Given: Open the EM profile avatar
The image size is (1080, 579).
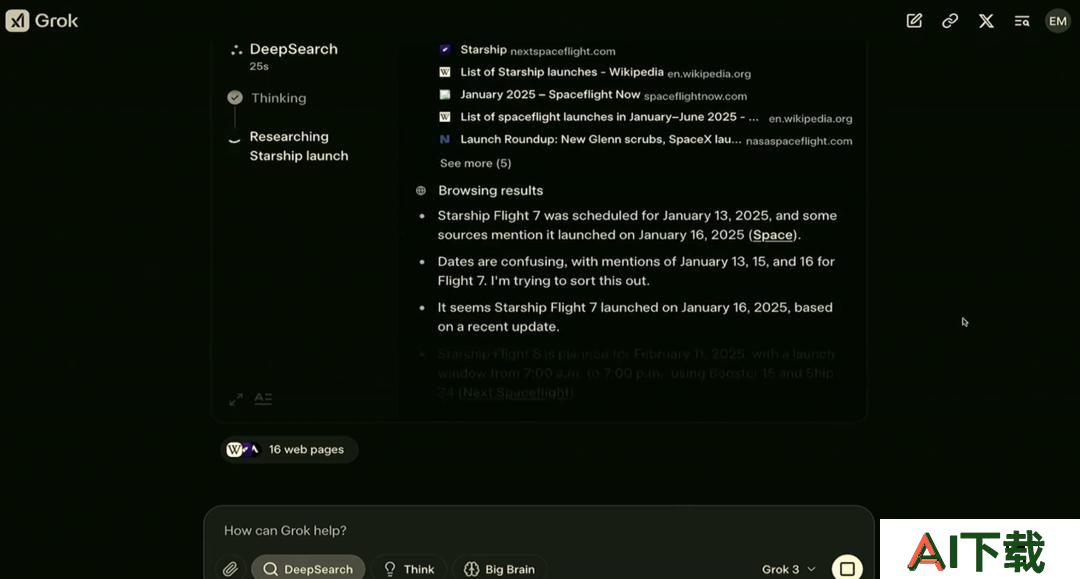Looking at the screenshot, I should click(x=1057, y=21).
